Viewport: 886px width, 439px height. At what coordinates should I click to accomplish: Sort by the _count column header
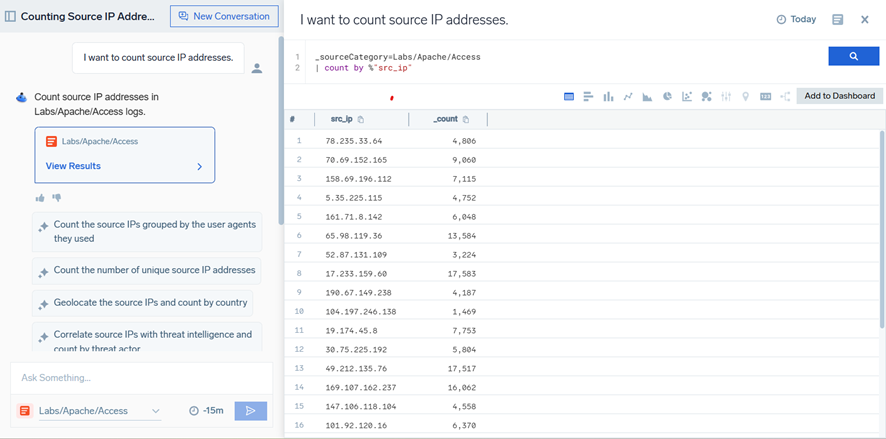click(x=445, y=119)
